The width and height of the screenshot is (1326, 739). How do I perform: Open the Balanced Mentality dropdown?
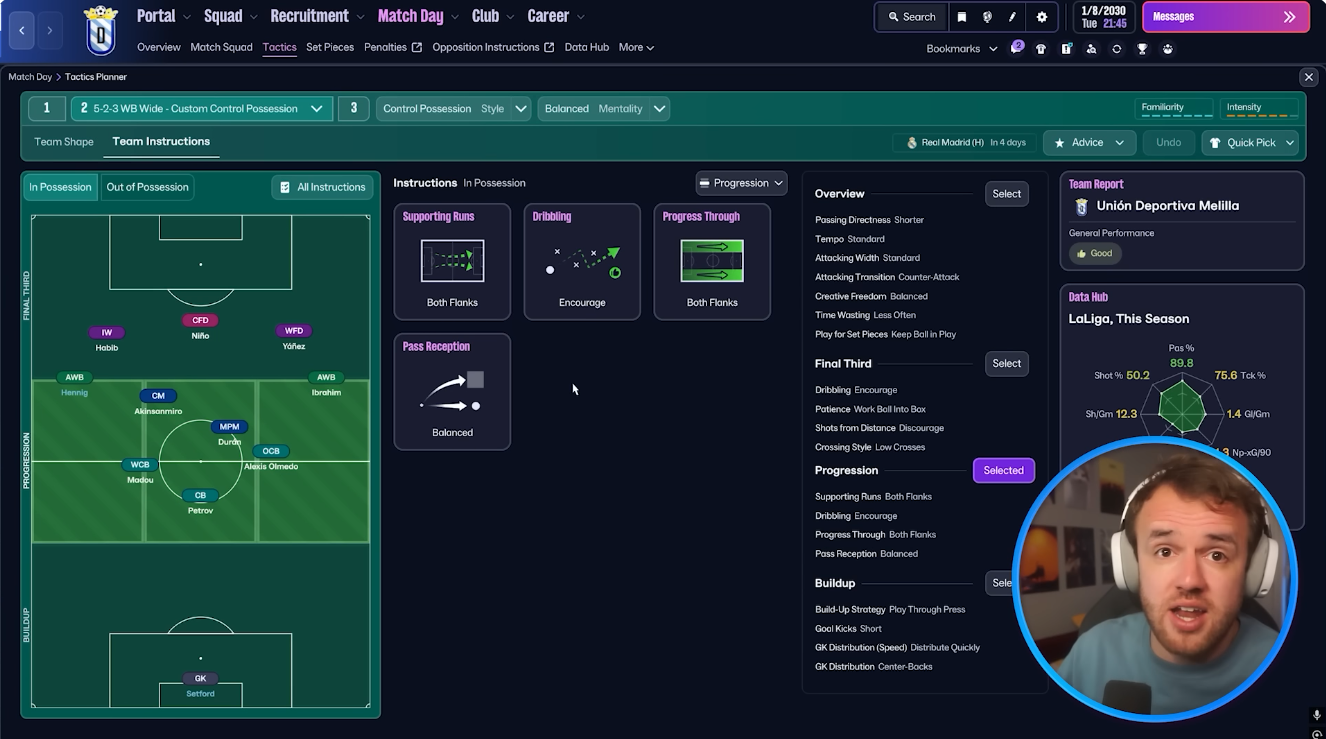(604, 109)
